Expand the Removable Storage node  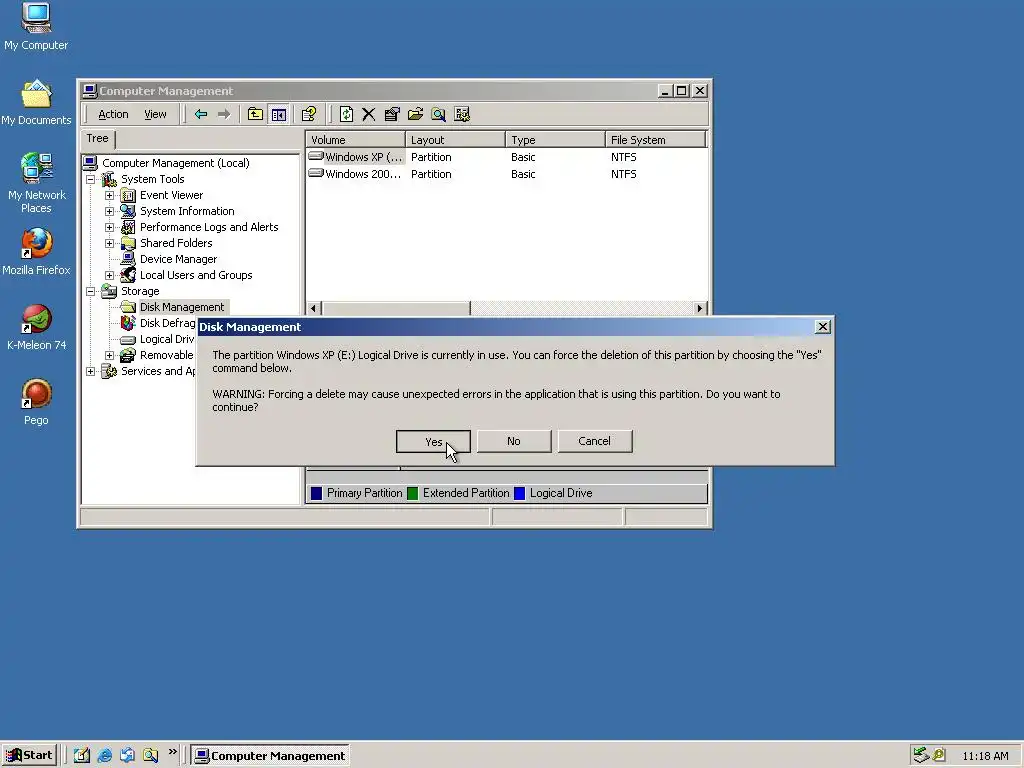[110, 355]
